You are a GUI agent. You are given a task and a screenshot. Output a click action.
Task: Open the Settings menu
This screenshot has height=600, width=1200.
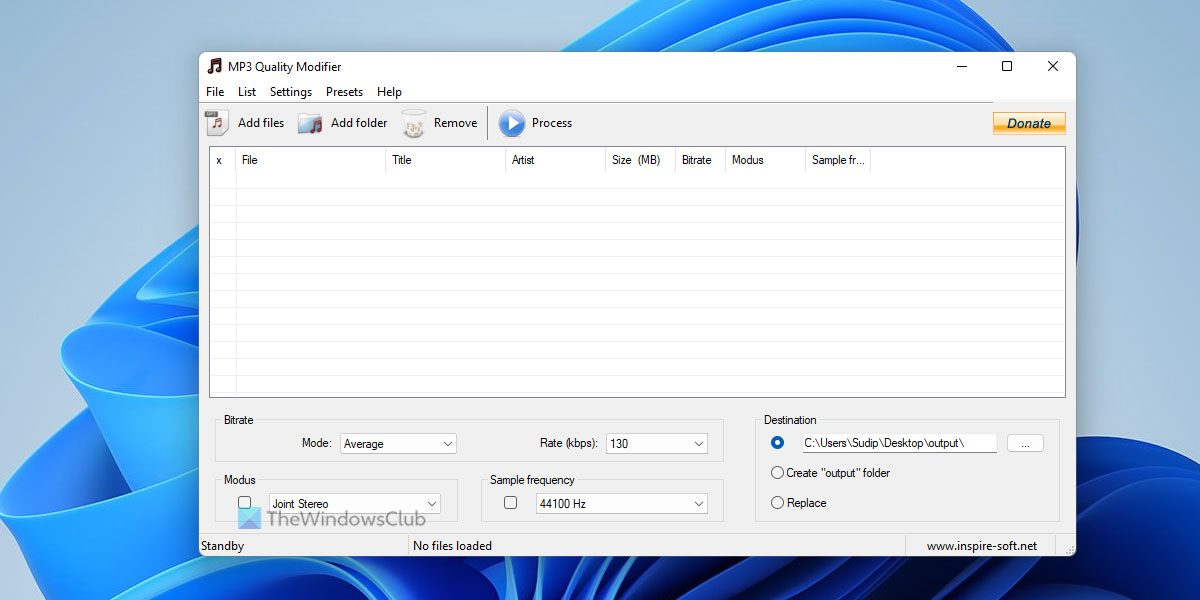coord(291,92)
